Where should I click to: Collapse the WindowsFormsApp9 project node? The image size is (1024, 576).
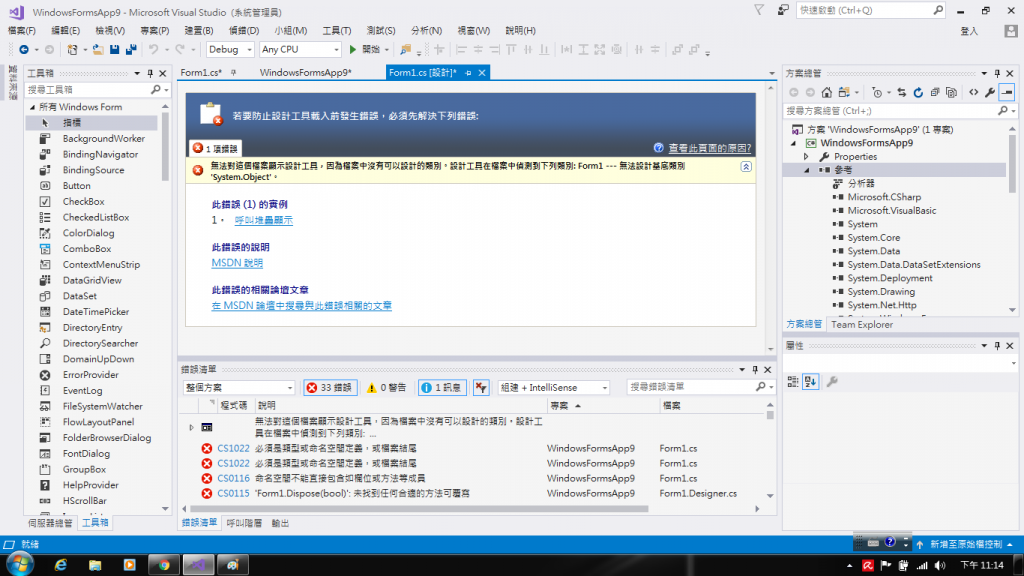[x=793, y=143]
